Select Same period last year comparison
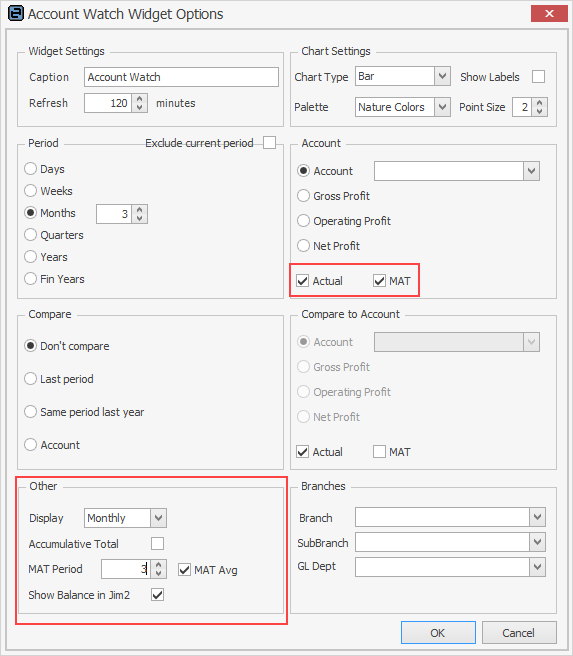573x656 pixels. click(30, 412)
